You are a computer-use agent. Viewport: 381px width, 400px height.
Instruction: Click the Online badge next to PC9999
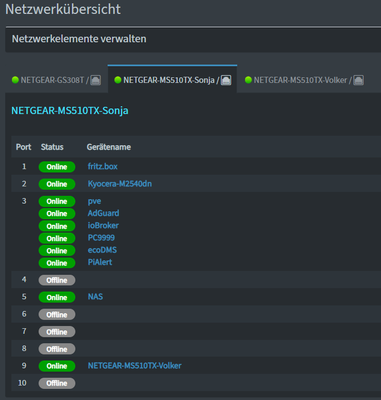point(57,239)
